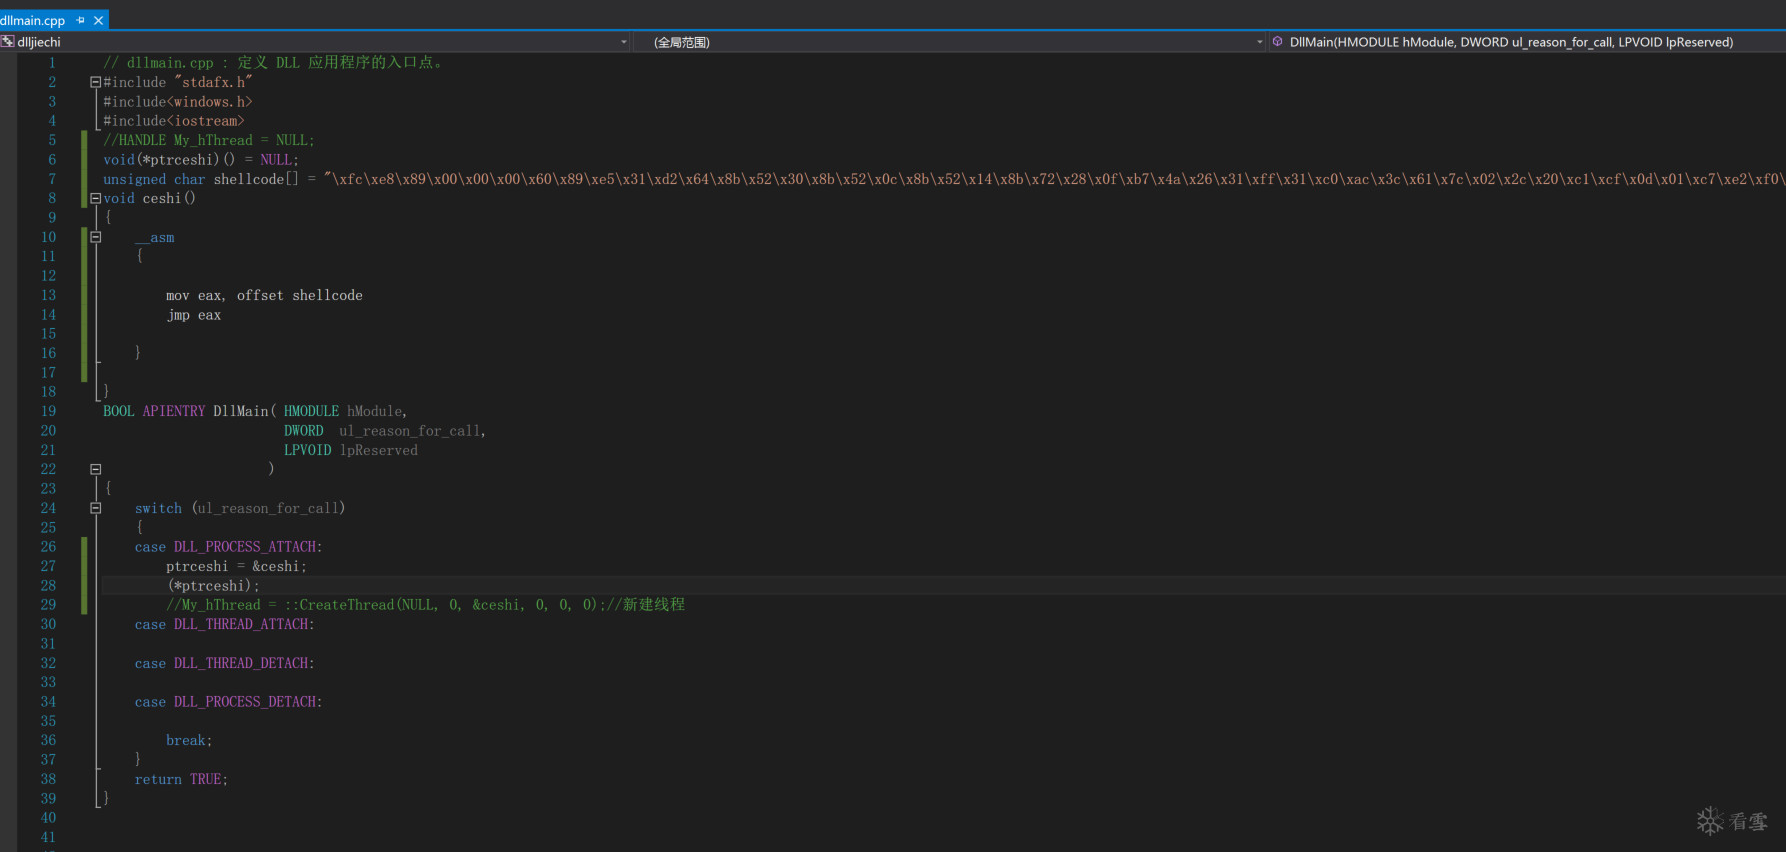1786x852 pixels.
Task: Collapse the __asm block at line 10
Action: coord(96,238)
